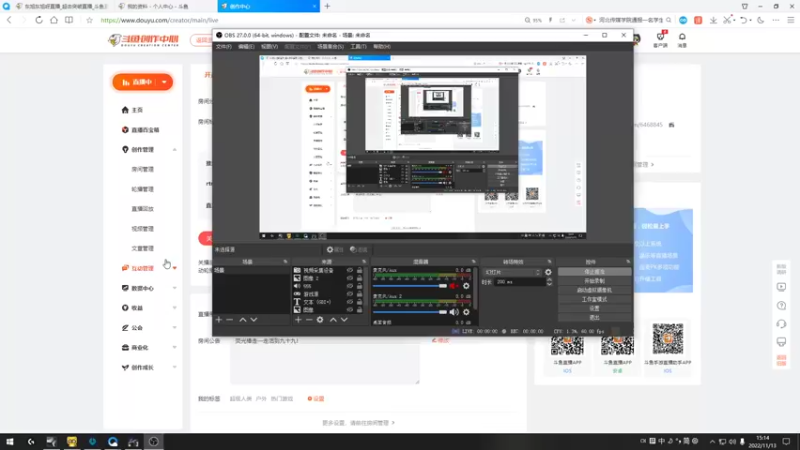The image size is (800, 450).
Task: Hide the 文本 (GDI+) source
Action: [350, 302]
